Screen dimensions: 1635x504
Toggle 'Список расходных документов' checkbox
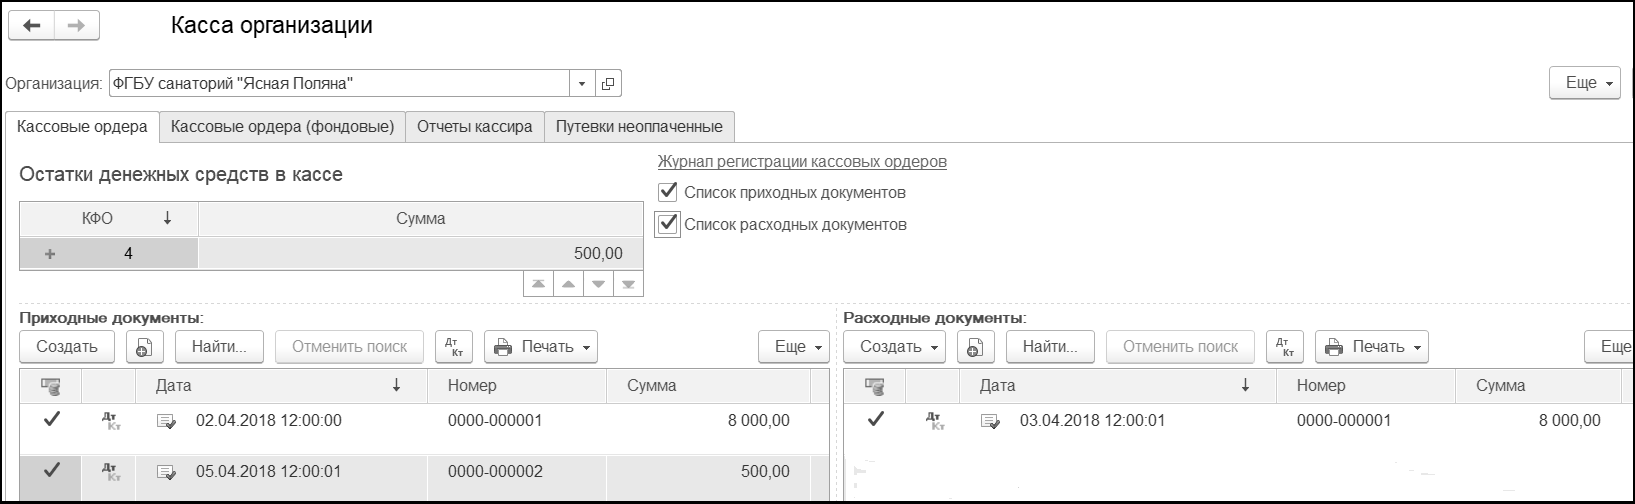pyautogui.click(x=668, y=224)
